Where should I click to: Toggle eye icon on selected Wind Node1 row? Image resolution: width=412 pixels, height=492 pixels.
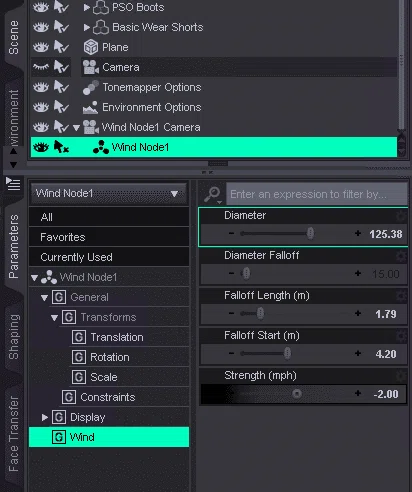(41, 147)
